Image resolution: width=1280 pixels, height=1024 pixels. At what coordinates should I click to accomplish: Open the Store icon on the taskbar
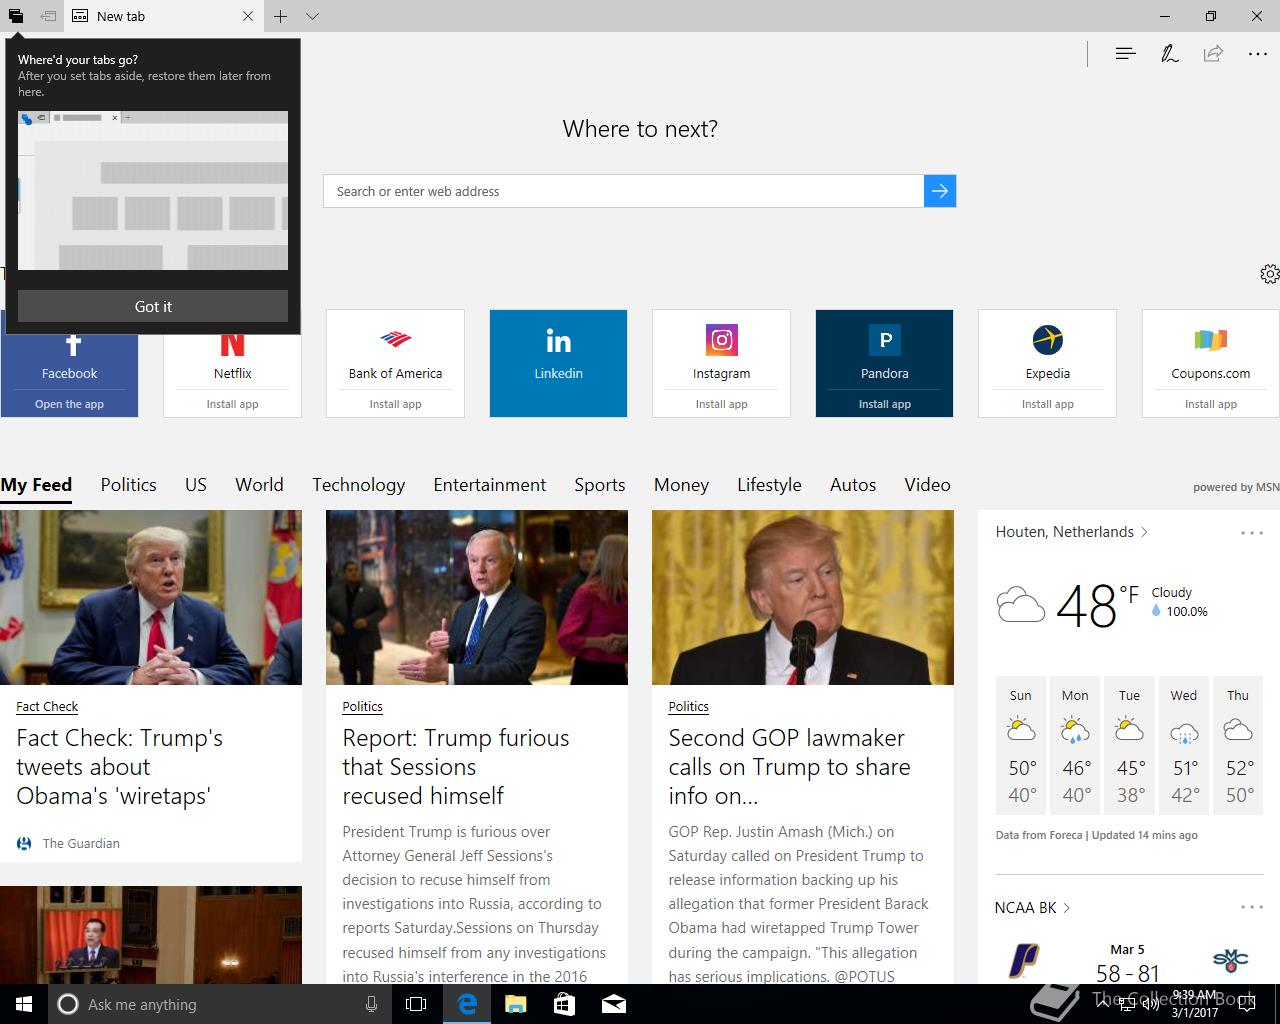point(564,1004)
